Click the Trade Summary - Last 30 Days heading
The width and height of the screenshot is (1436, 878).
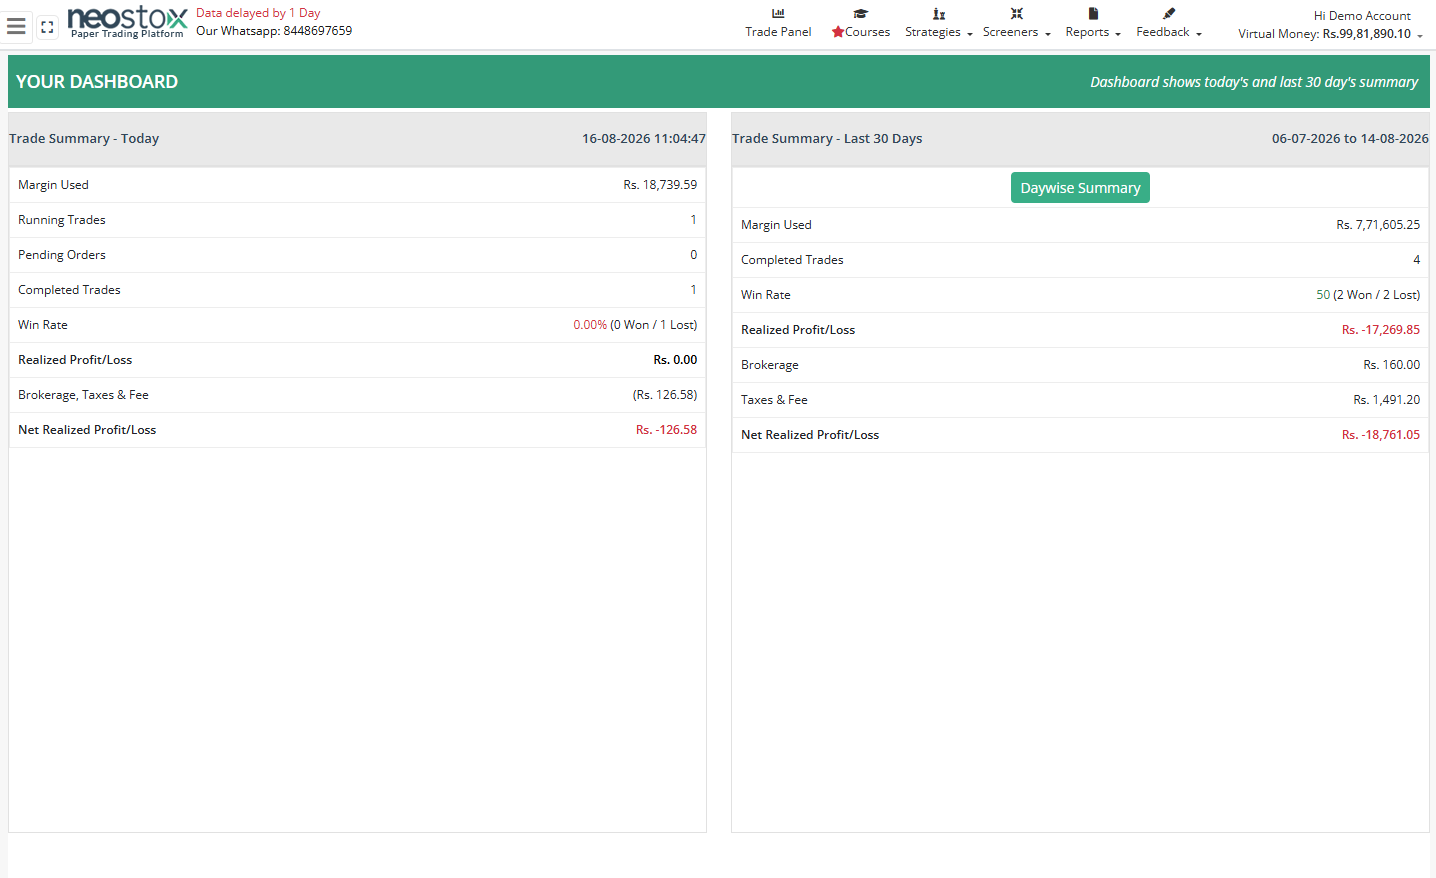(x=827, y=139)
